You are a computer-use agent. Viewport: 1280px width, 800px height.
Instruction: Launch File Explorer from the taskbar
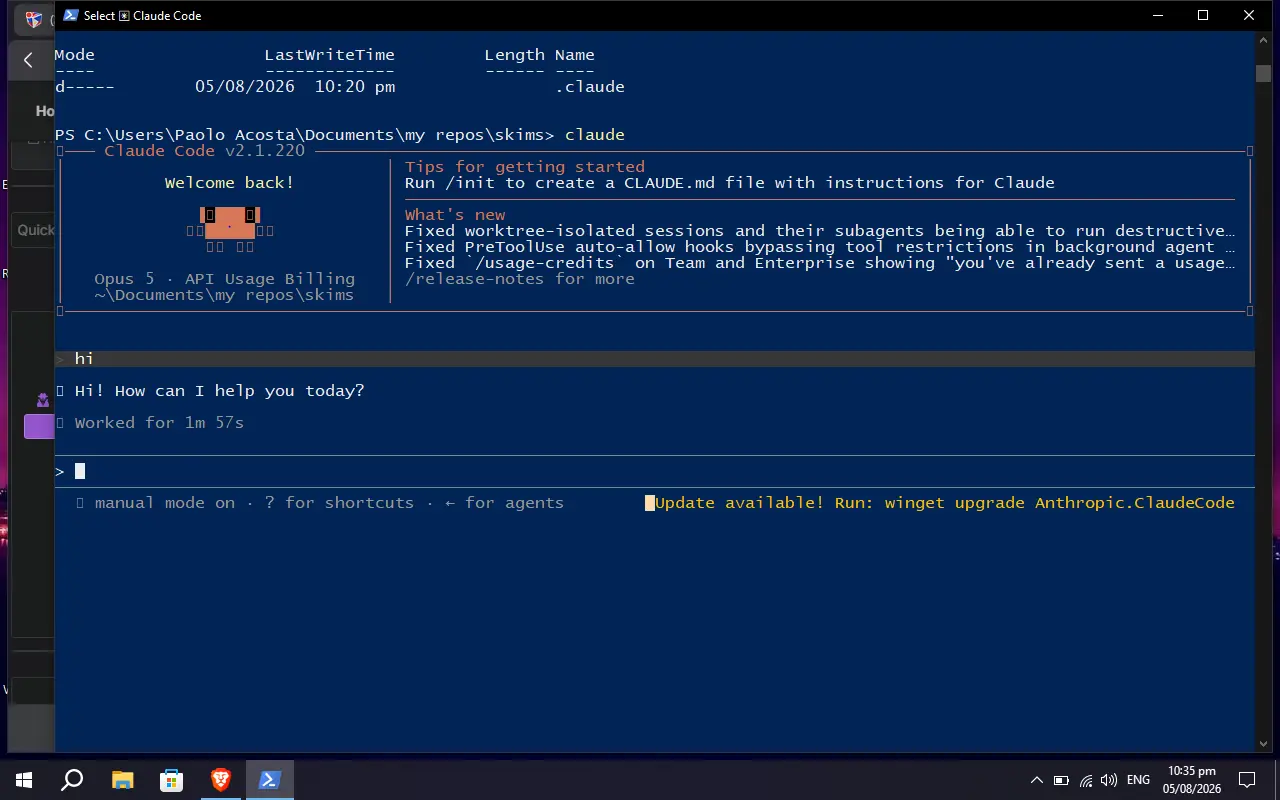[x=122, y=780]
